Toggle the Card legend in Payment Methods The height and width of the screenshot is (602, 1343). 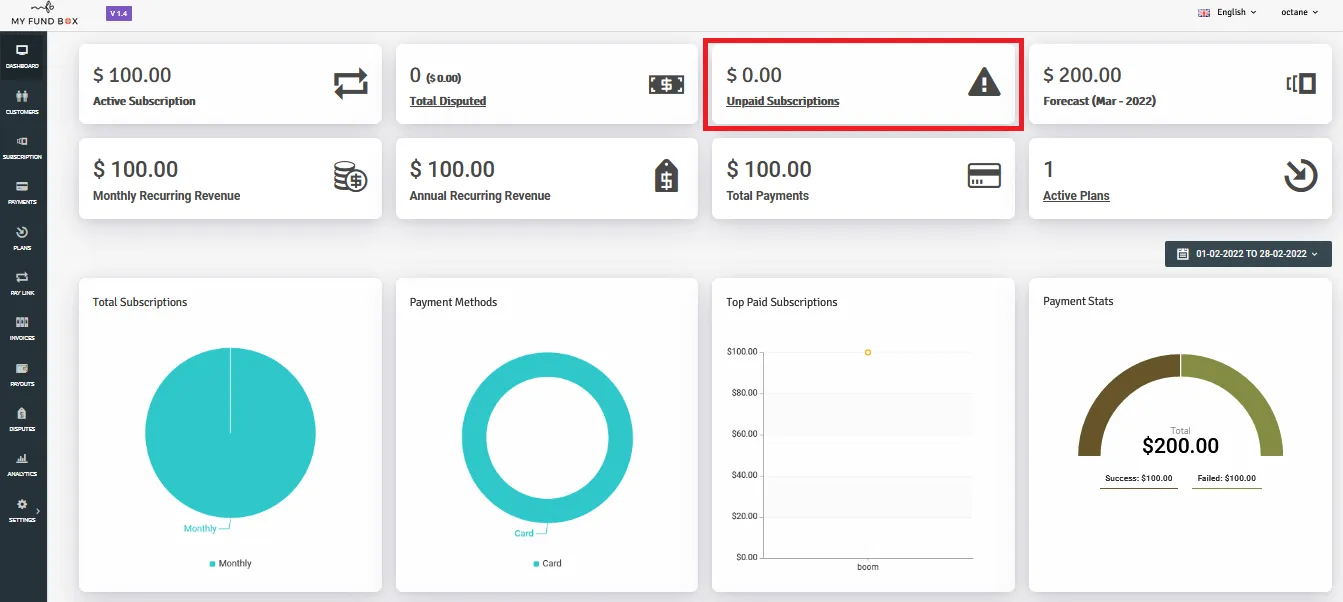tap(547, 563)
